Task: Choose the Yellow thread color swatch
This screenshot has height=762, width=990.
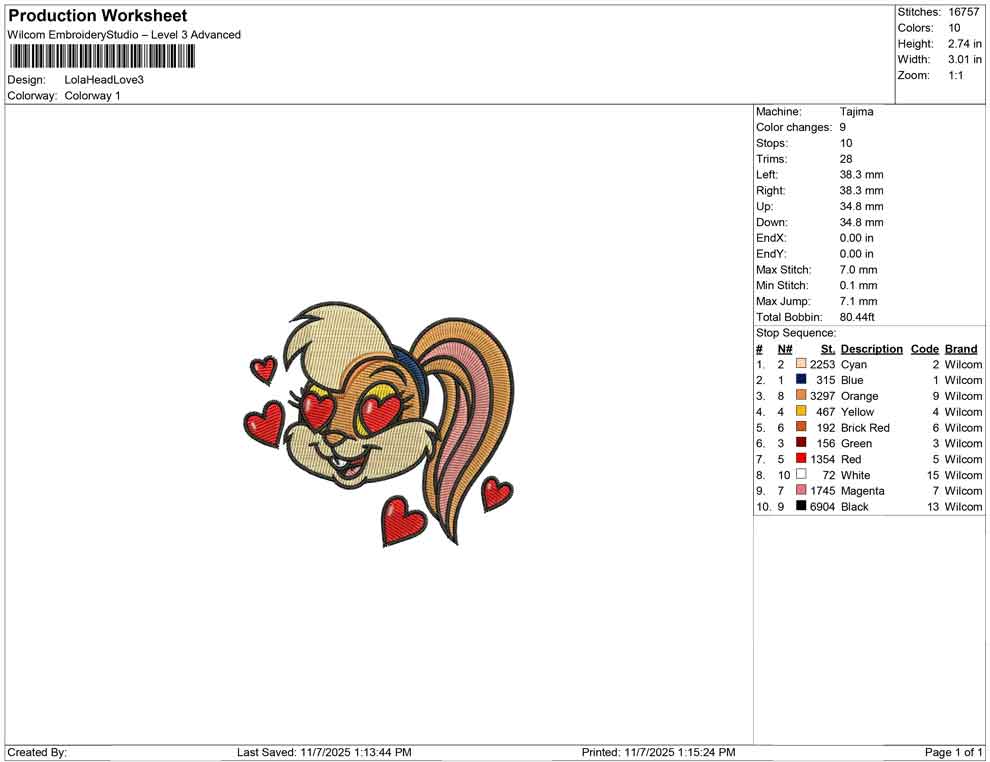Action: click(x=801, y=412)
